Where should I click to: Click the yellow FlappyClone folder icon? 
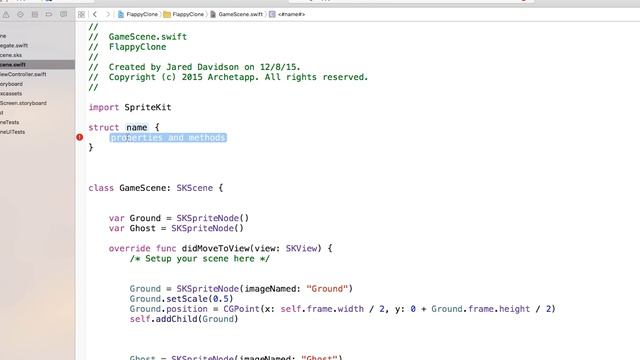(x=167, y=14)
